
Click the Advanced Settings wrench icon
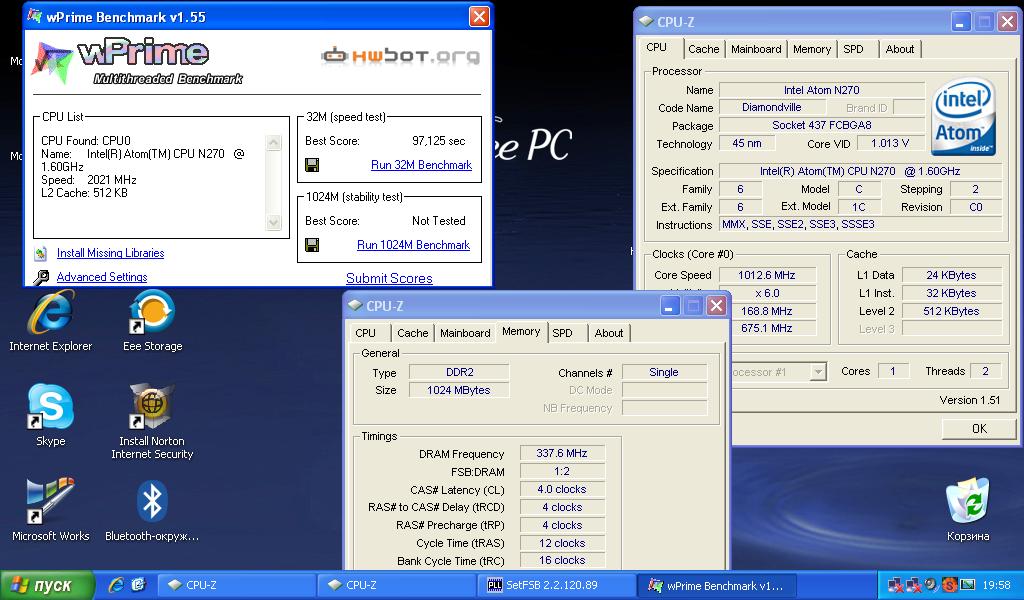point(41,277)
